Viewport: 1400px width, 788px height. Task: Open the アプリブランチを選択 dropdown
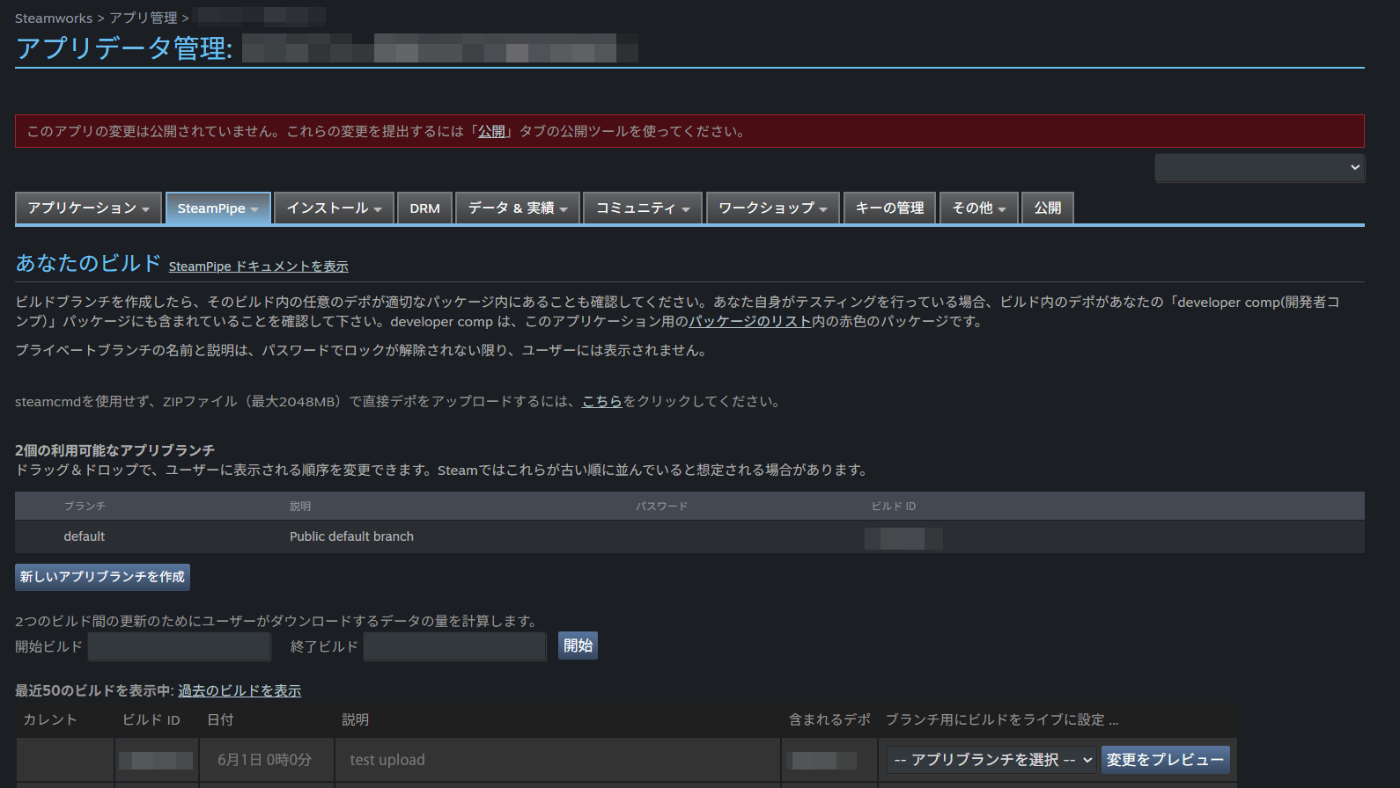pyautogui.click(x=992, y=760)
